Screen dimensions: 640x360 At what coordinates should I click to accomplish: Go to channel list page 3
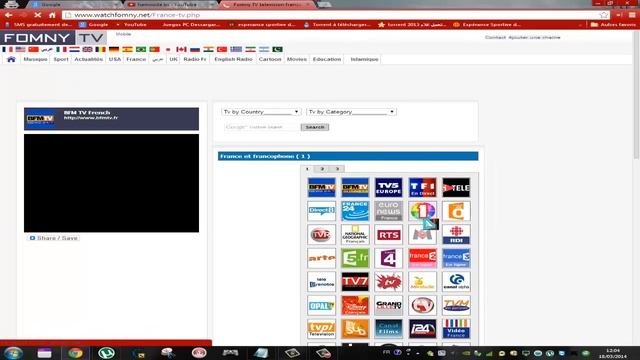click(337, 169)
